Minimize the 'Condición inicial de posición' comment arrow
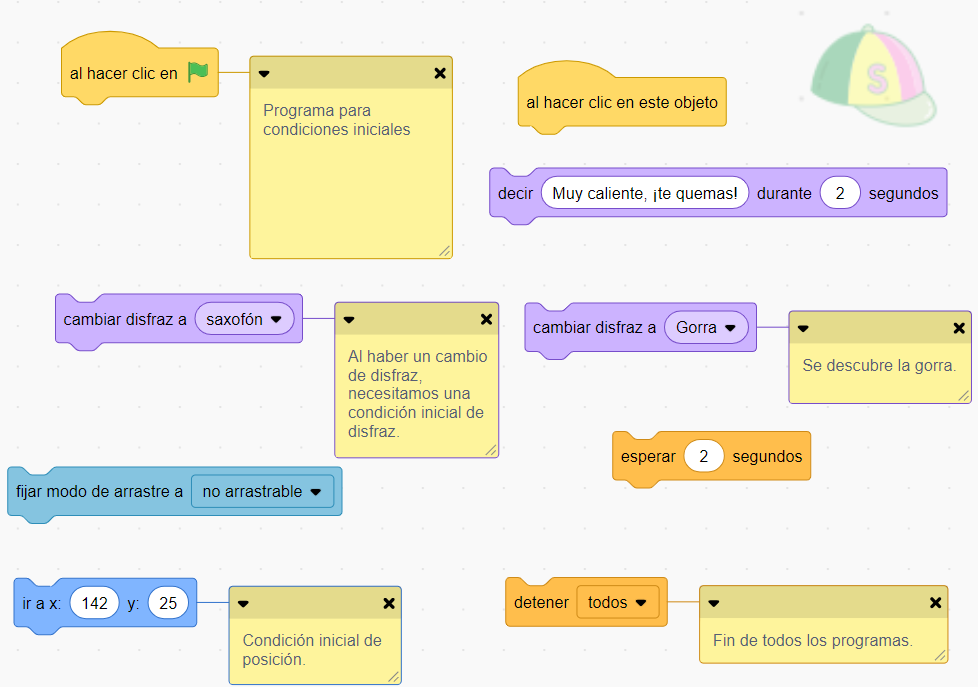This screenshot has width=978, height=687. point(243,603)
